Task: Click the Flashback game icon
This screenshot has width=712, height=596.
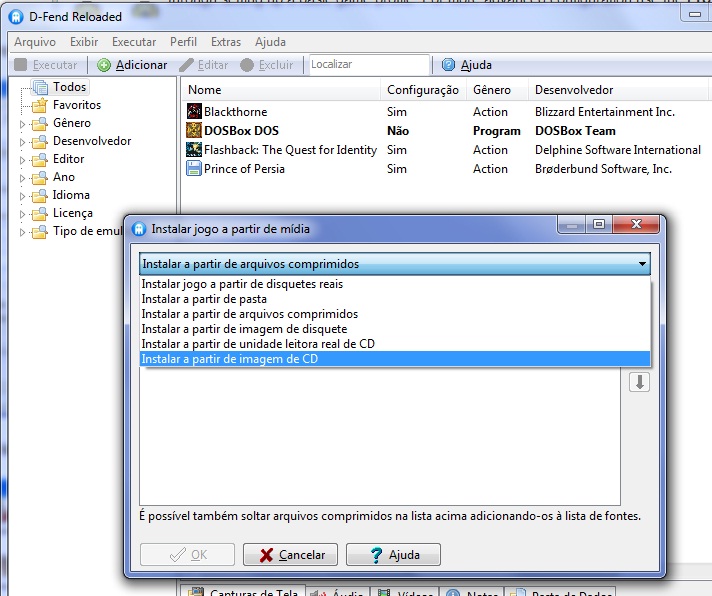Action: (x=194, y=149)
